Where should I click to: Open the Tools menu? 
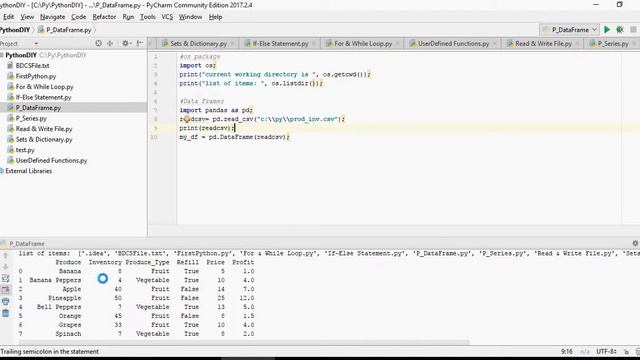pos(147,17)
